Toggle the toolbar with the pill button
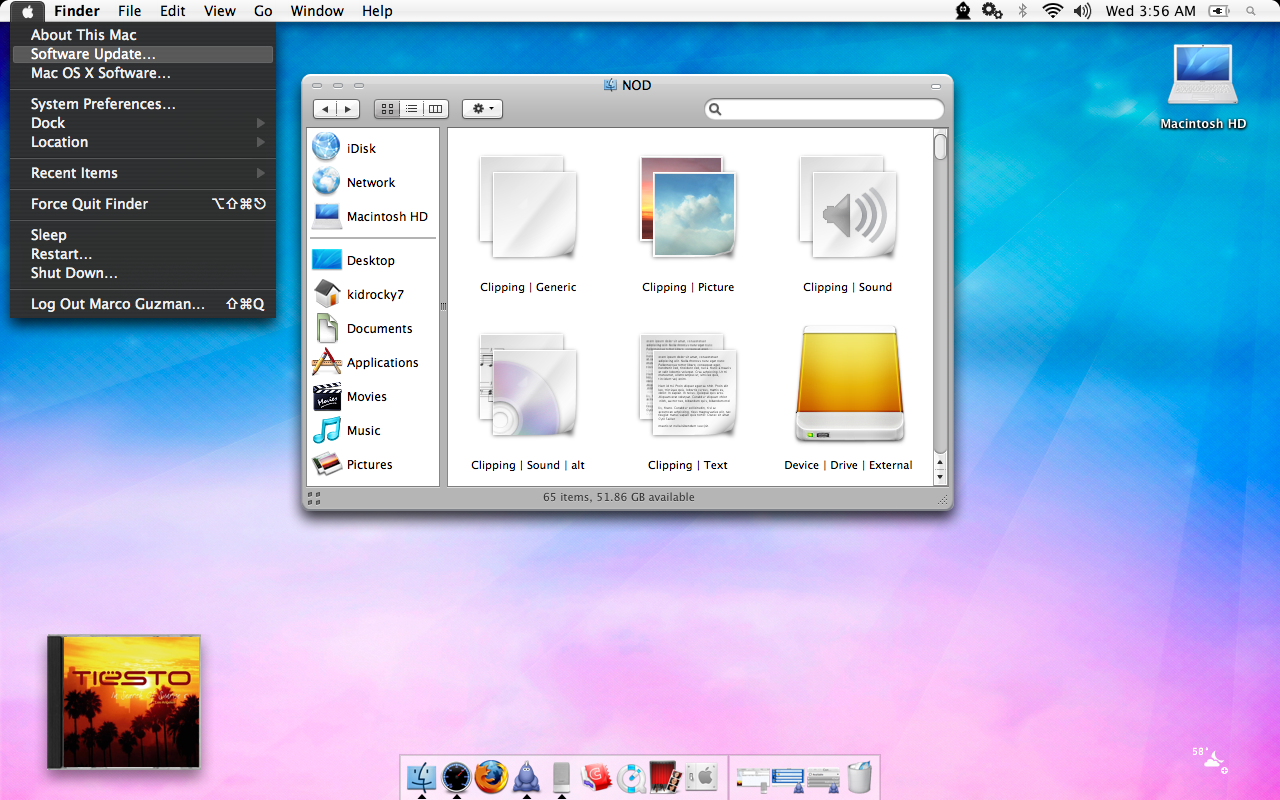 click(936, 86)
